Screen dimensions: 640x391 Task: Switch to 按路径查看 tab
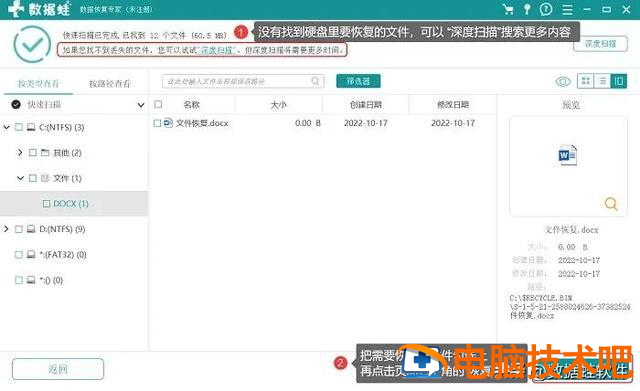coord(110,84)
